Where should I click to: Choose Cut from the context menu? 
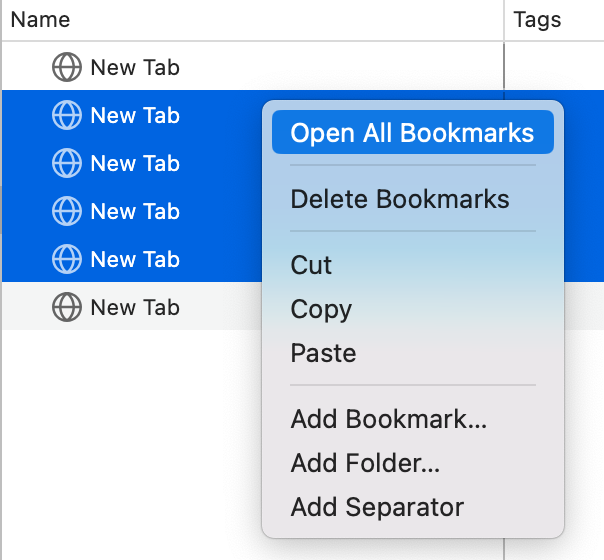coord(311,265)
